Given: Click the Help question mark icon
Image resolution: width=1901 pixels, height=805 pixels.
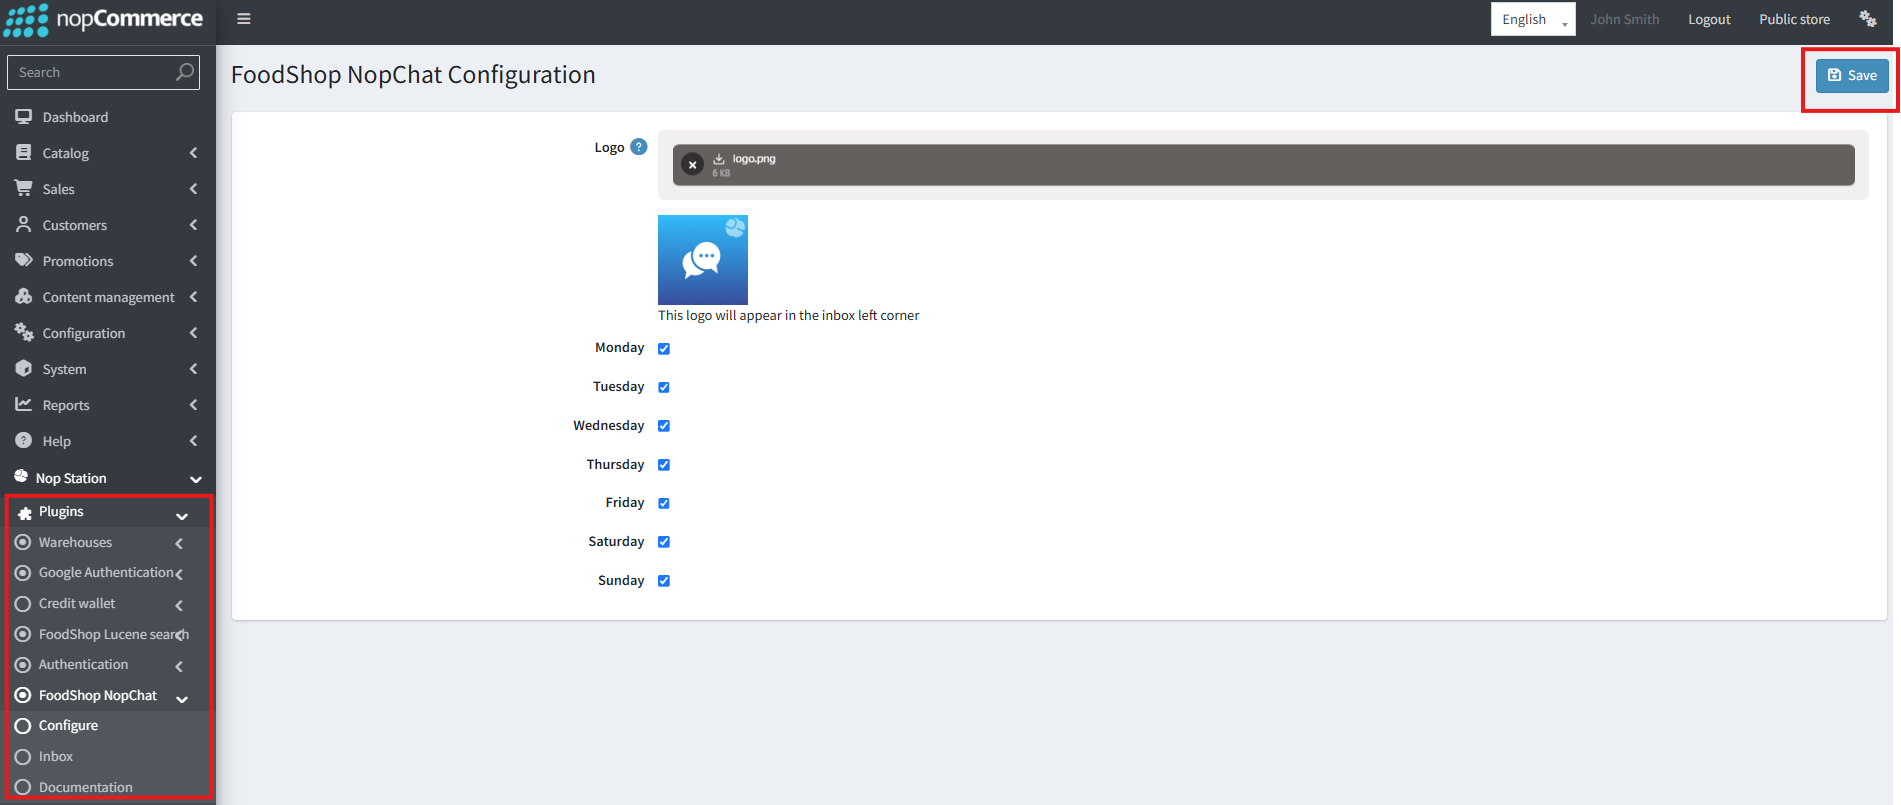Looking at the screenshot, I should 24,441.
